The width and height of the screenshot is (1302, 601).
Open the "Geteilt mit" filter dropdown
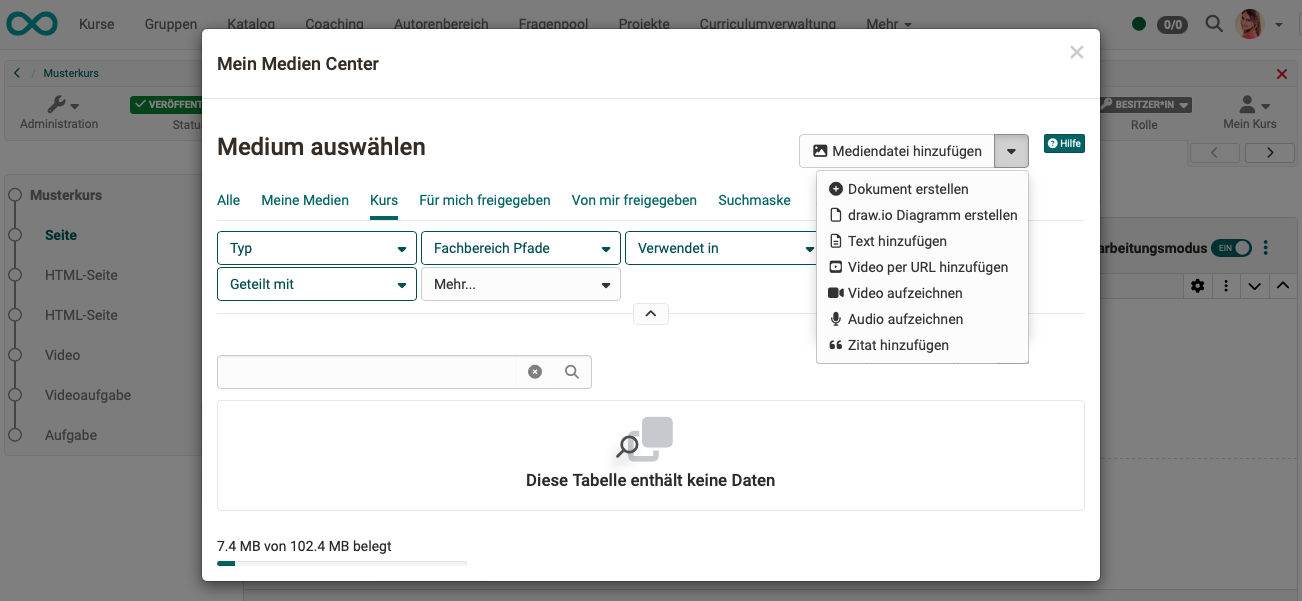click(316, 284)
